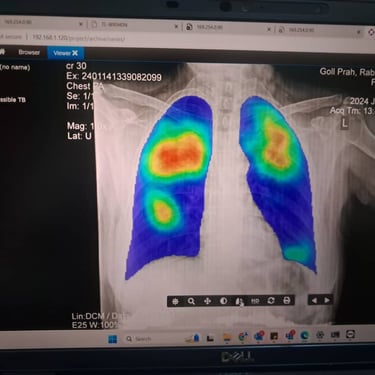
Task: Click the 'Chest PA' label text
Action: point(85,86)
